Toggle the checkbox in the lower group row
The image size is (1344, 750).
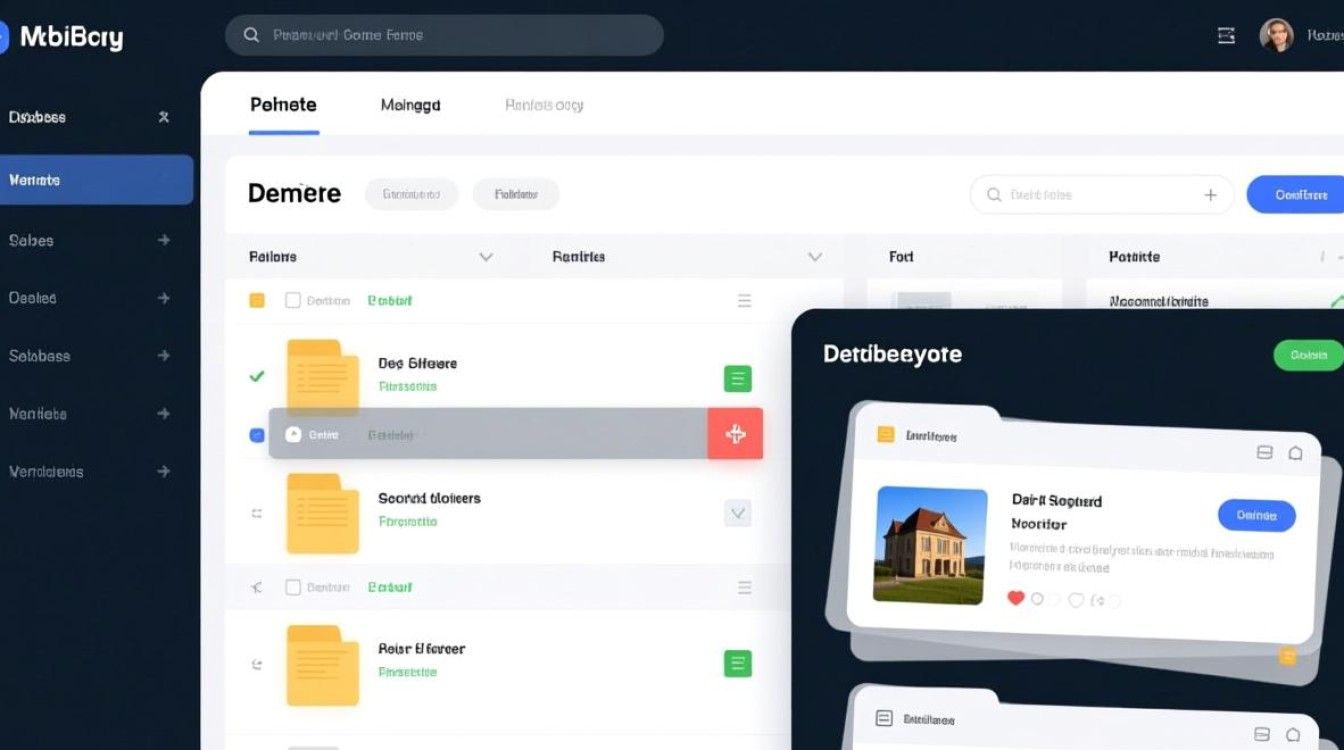[x=293, y=587]
